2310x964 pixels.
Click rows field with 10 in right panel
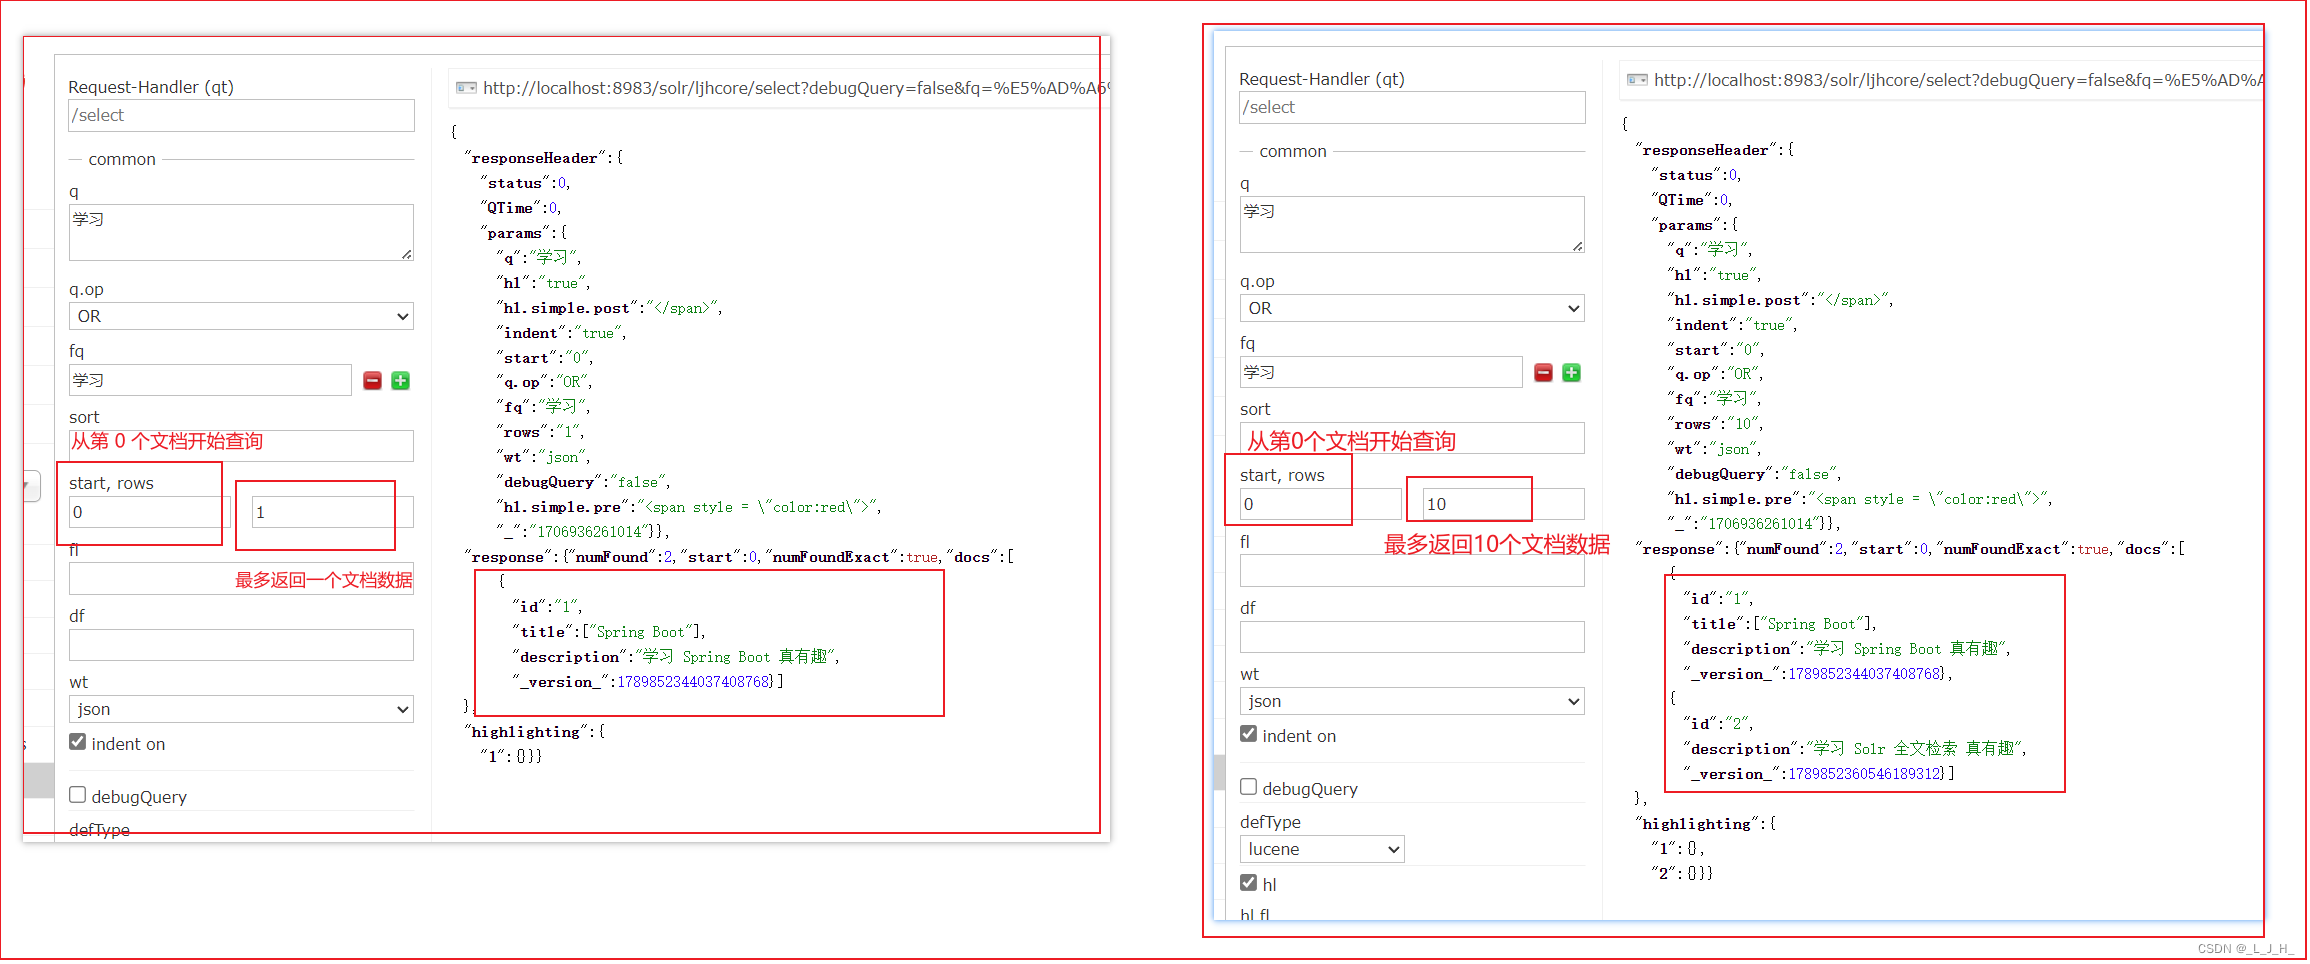pos(1504,505)
